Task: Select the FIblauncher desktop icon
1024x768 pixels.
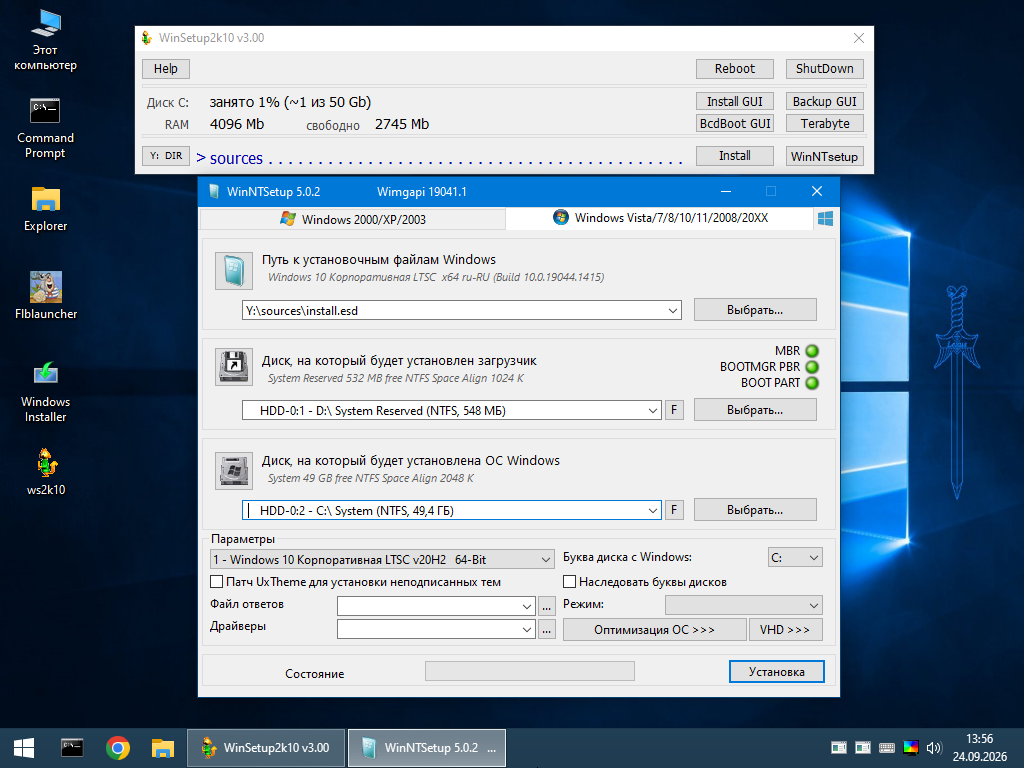Action: [x=46, y=296]
